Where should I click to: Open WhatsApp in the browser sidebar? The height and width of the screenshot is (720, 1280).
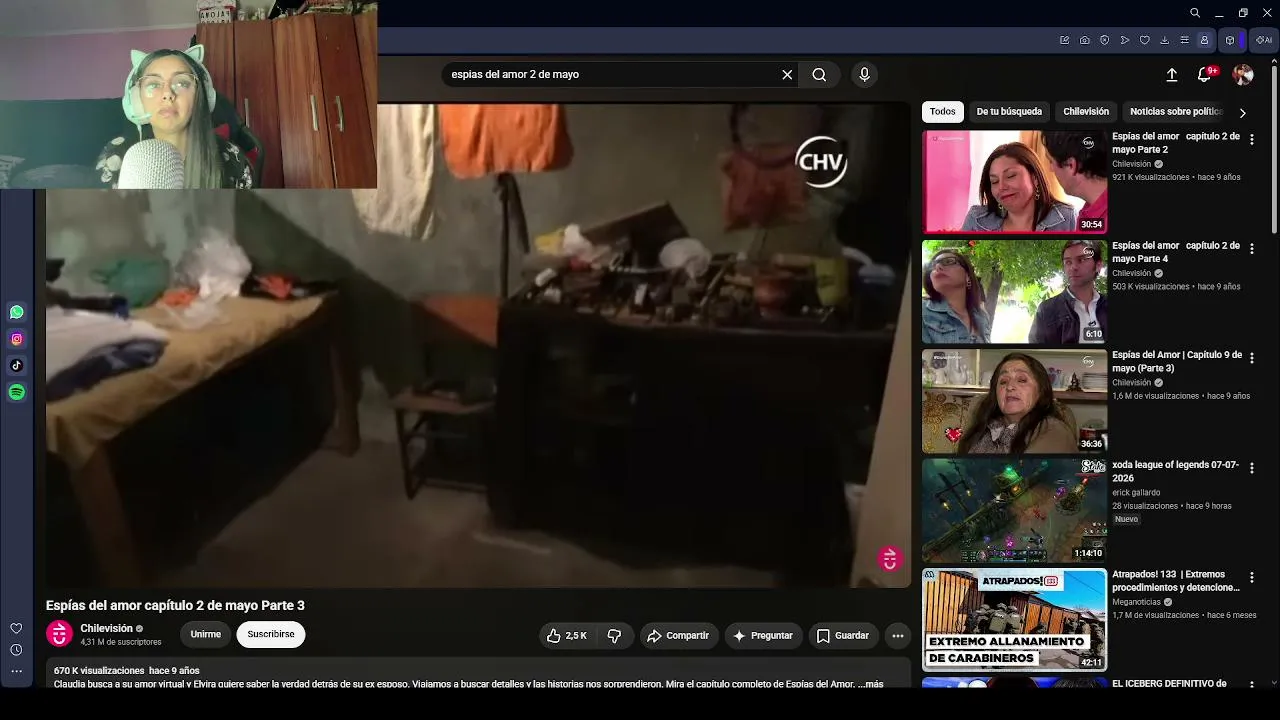tap(16, 312)
